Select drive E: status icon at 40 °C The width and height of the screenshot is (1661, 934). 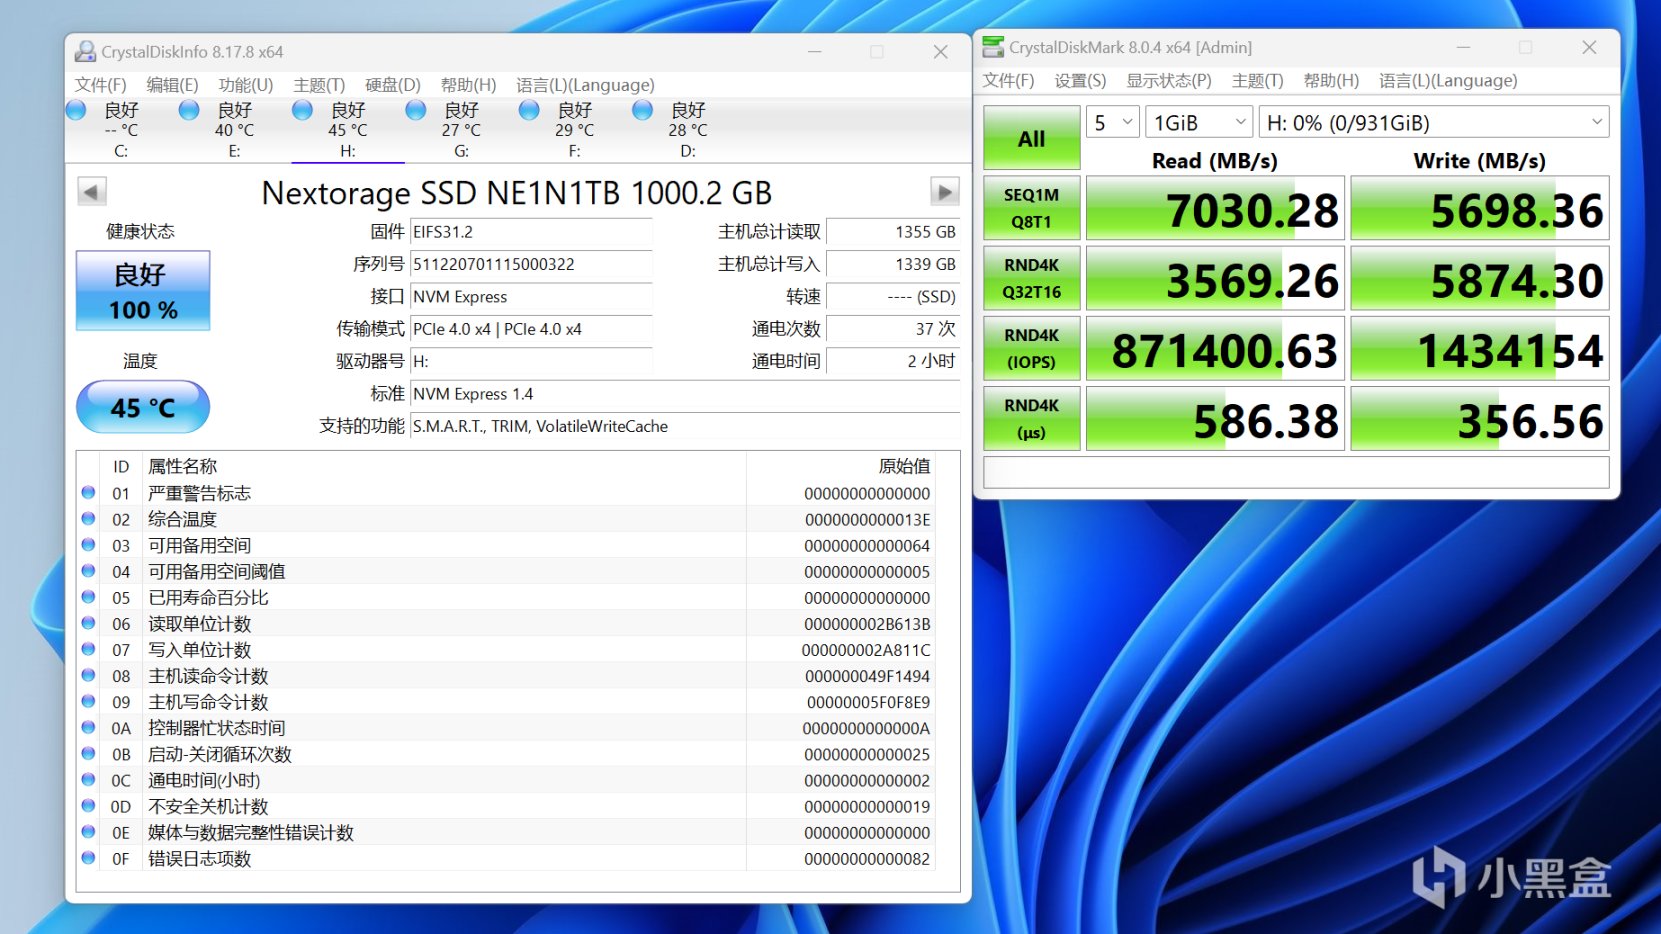click(189, 111)
